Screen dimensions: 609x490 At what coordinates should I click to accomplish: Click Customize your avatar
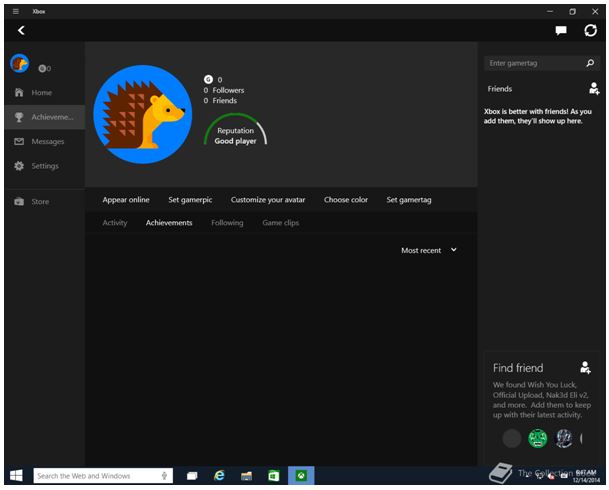[x=268, y=200]
